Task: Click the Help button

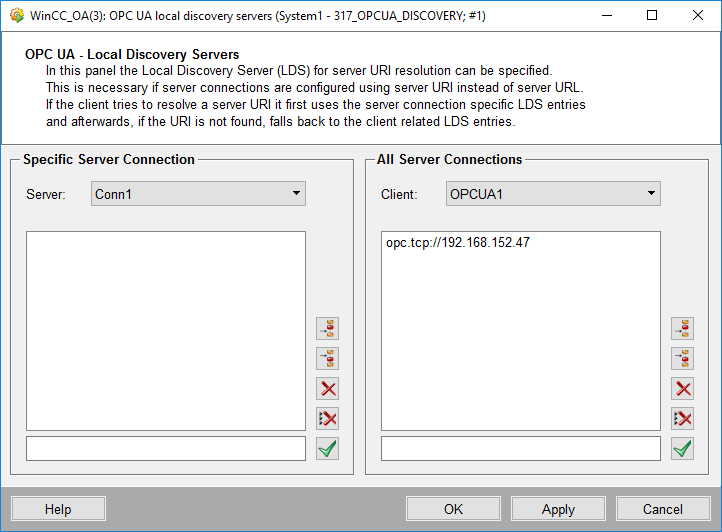Action: 58,509
